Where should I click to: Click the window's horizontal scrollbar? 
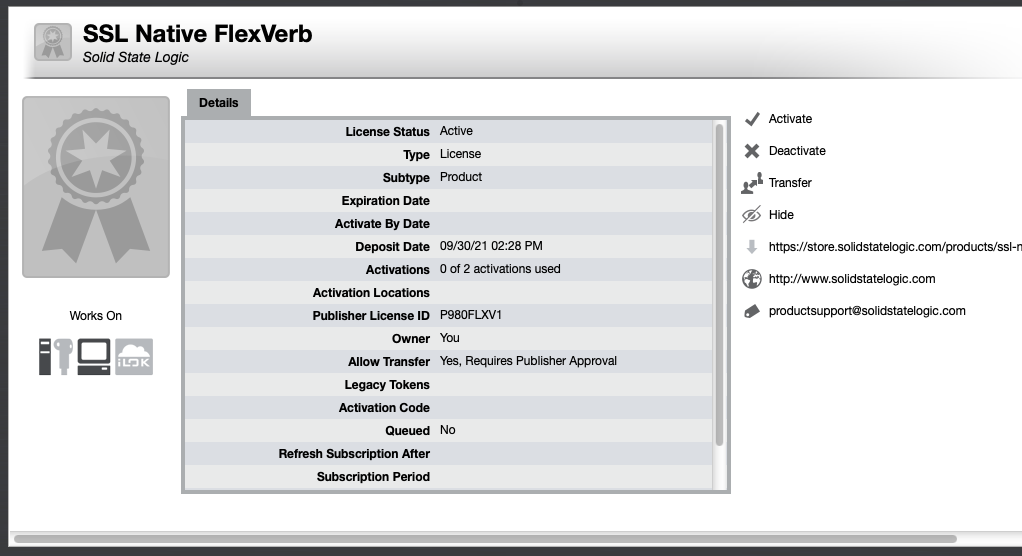point(486,539)
